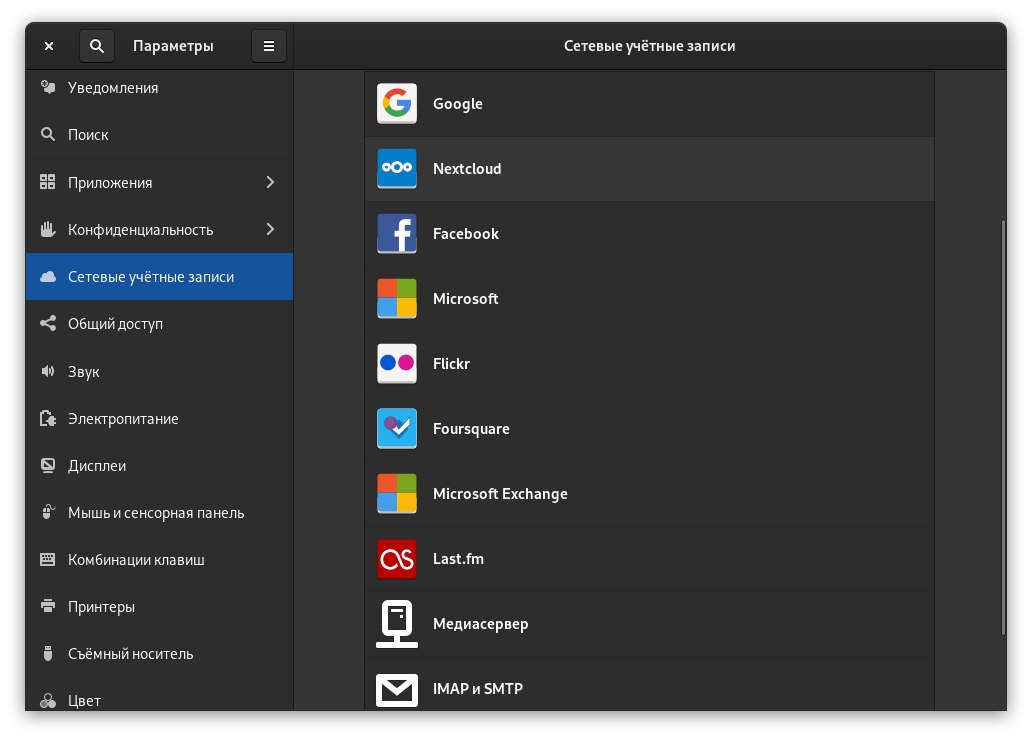This screenshot has height=739, width=1032.
Task: Click the Приложения grid icon
Action: (x=47, y=182)
